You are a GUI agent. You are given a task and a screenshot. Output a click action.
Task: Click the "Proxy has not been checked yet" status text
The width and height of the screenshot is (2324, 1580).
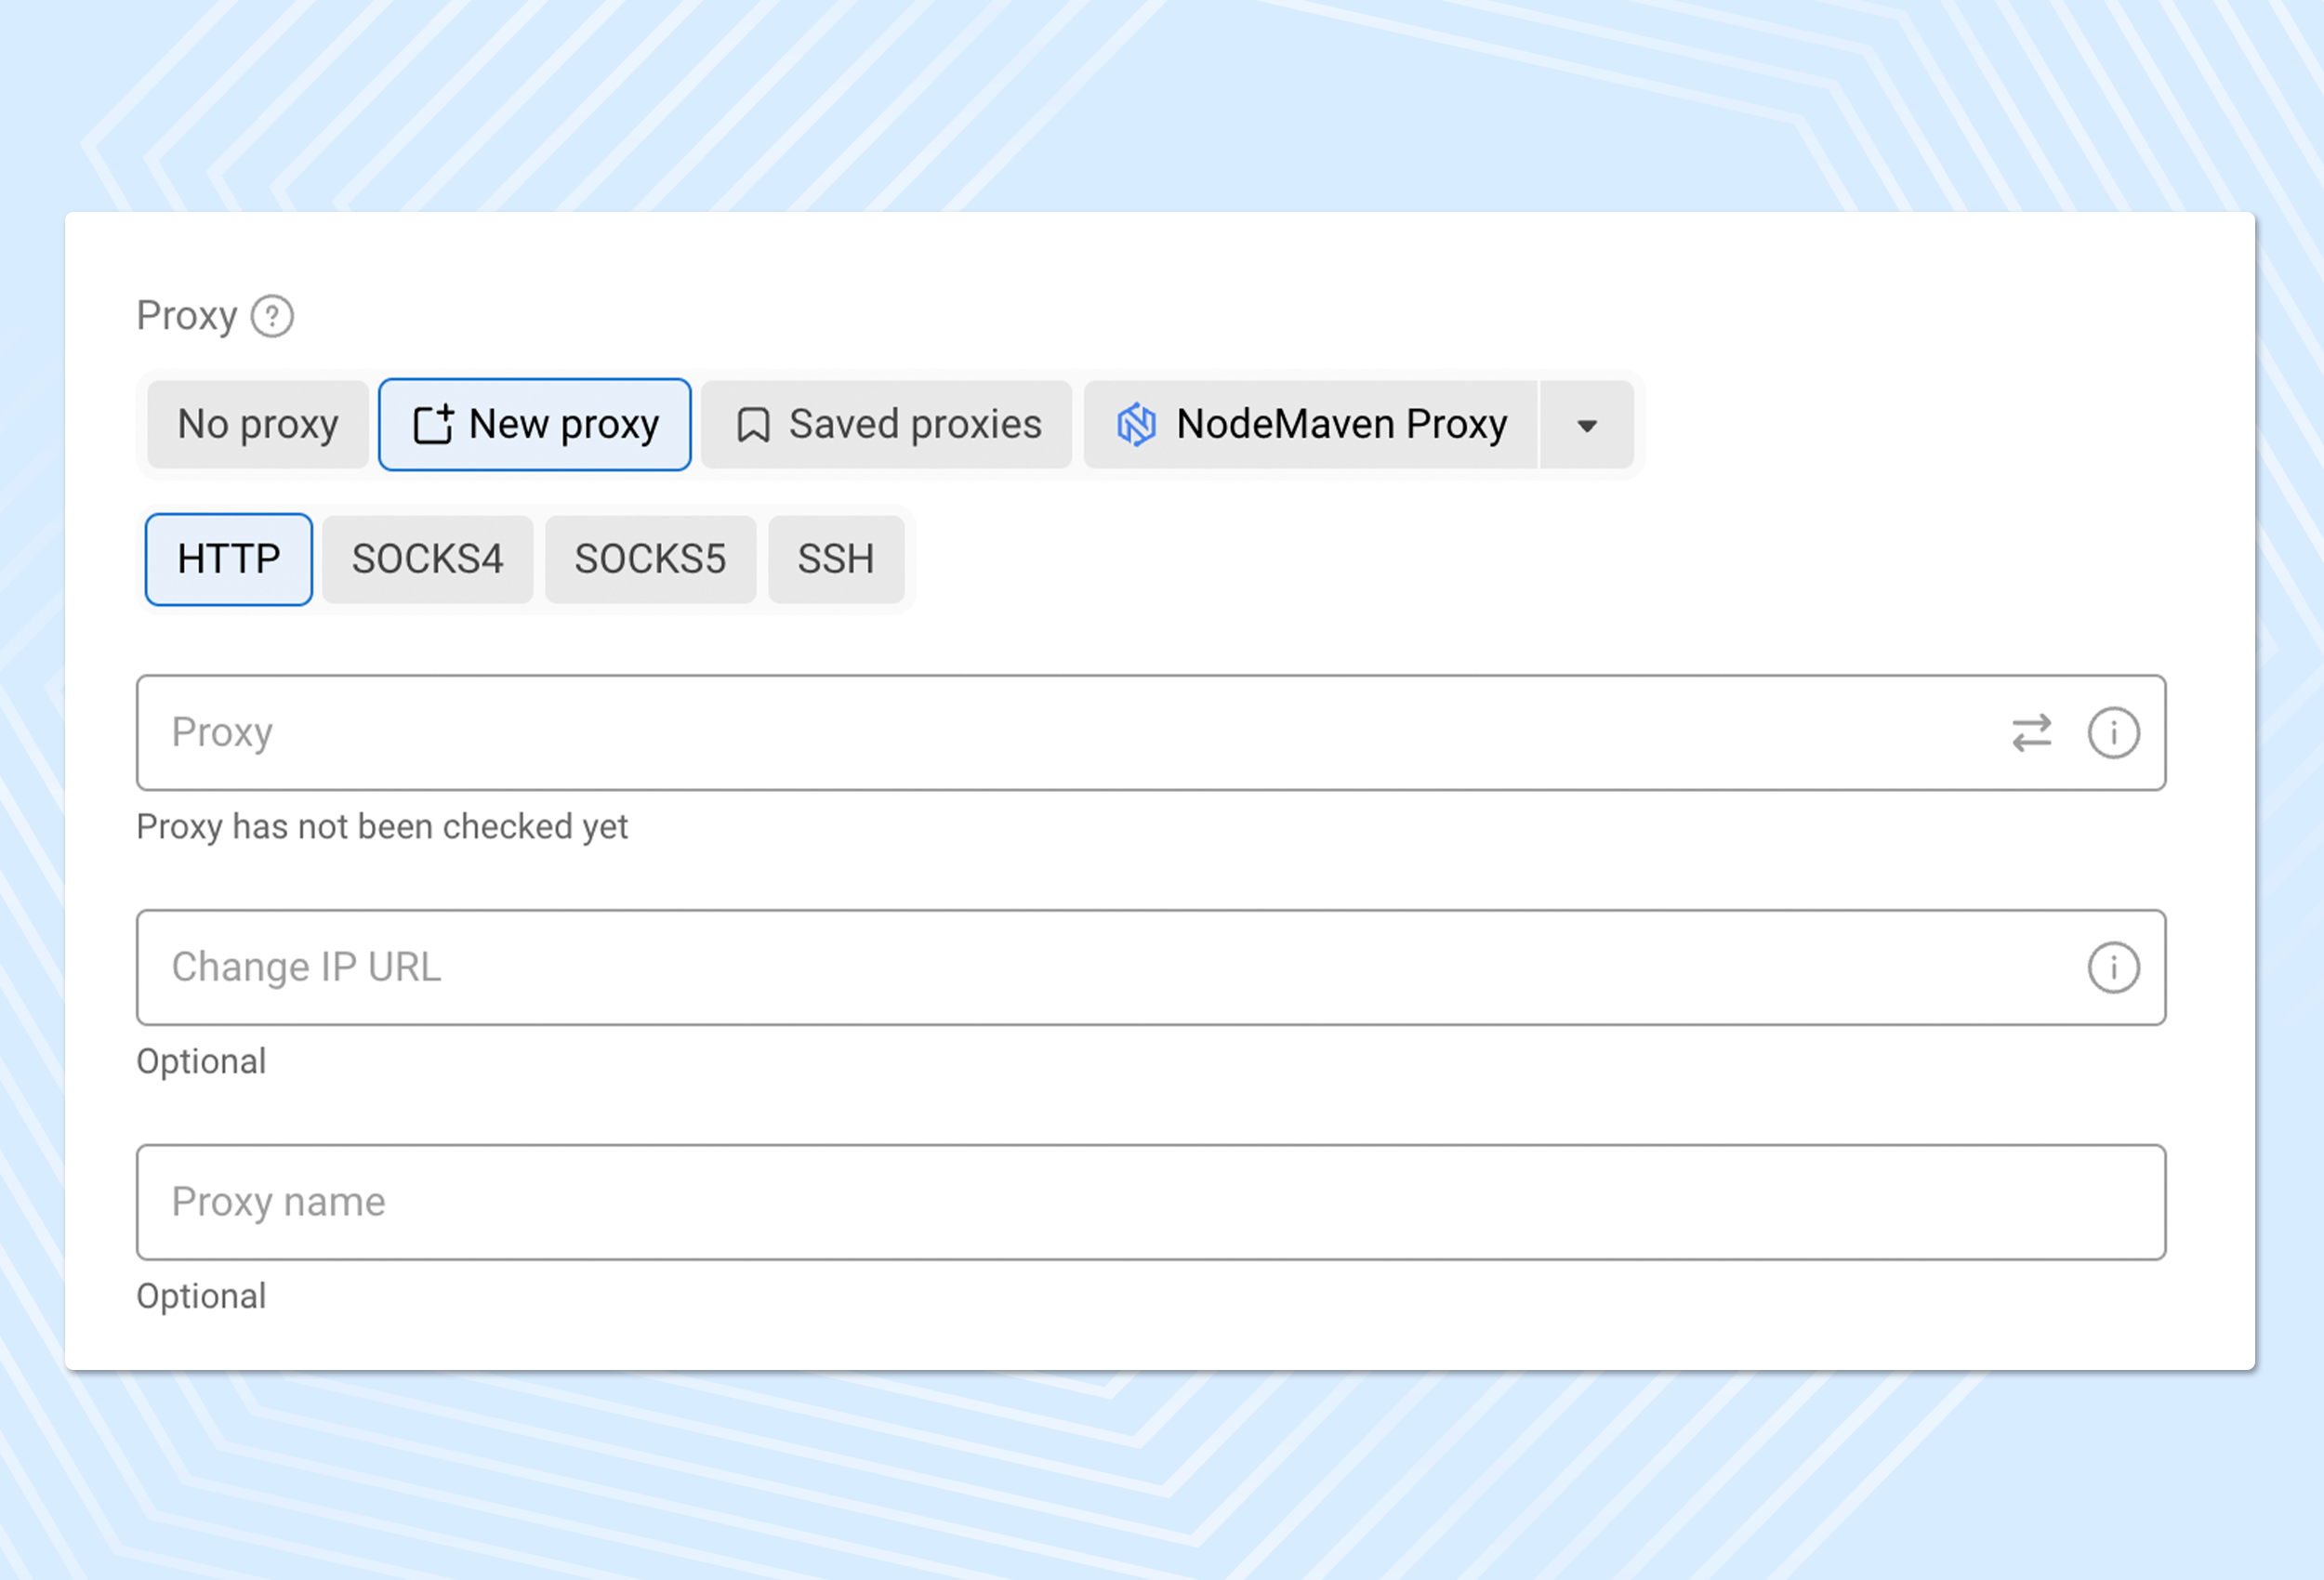click(x=382, y=827)
